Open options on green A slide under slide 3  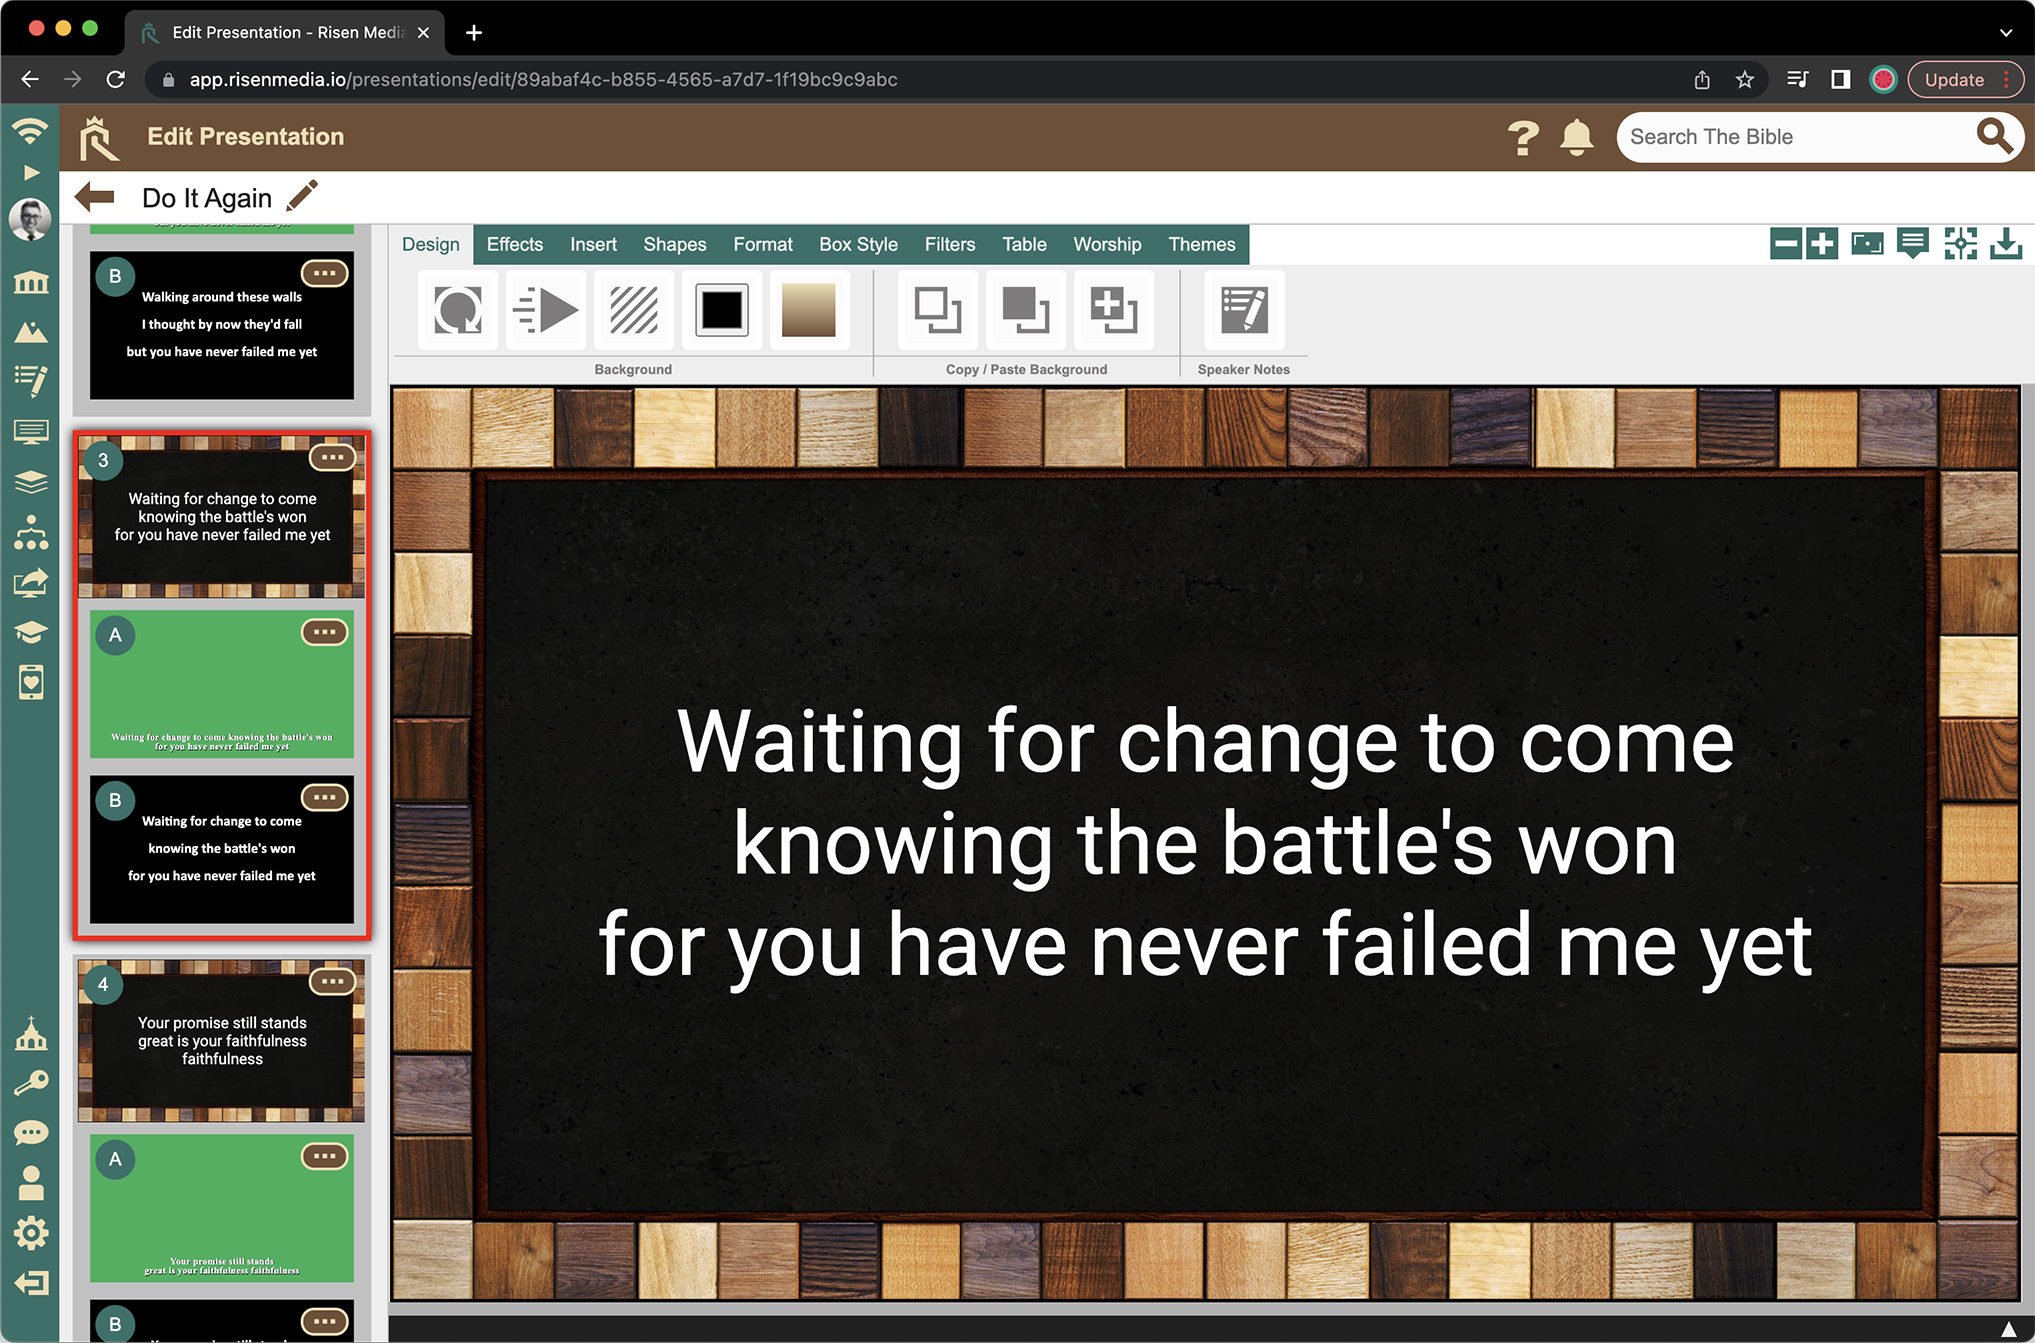point(325,632)
